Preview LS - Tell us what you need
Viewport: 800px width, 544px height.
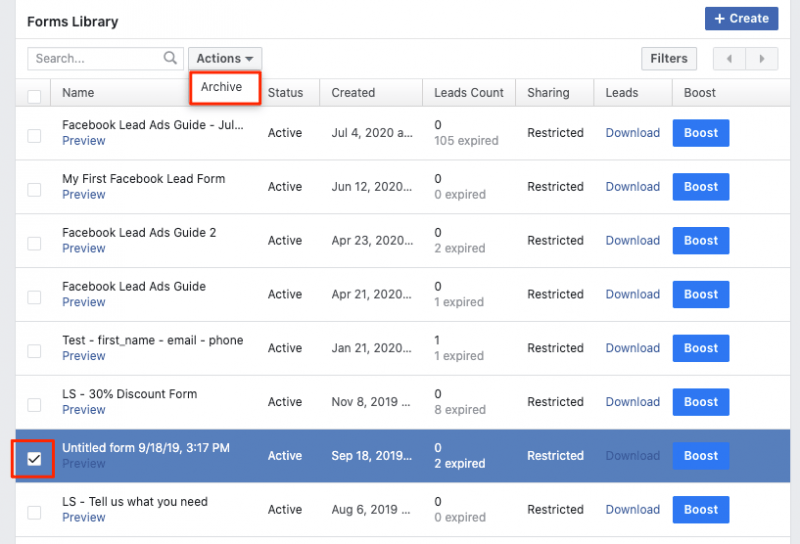[84, 517]
